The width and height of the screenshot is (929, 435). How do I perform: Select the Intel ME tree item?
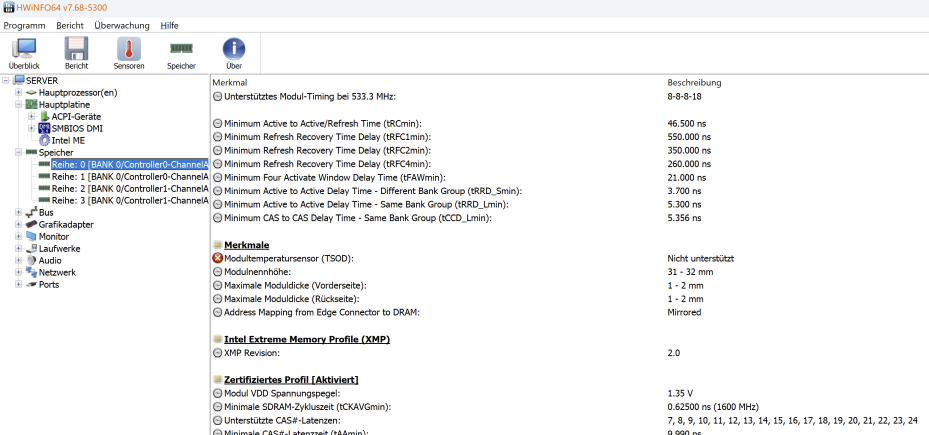coord(68,140)
